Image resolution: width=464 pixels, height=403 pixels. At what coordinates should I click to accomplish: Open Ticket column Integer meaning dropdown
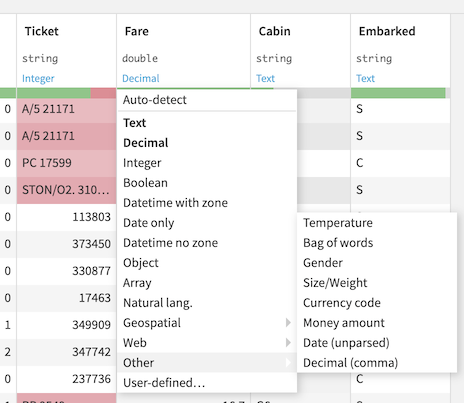38,78
